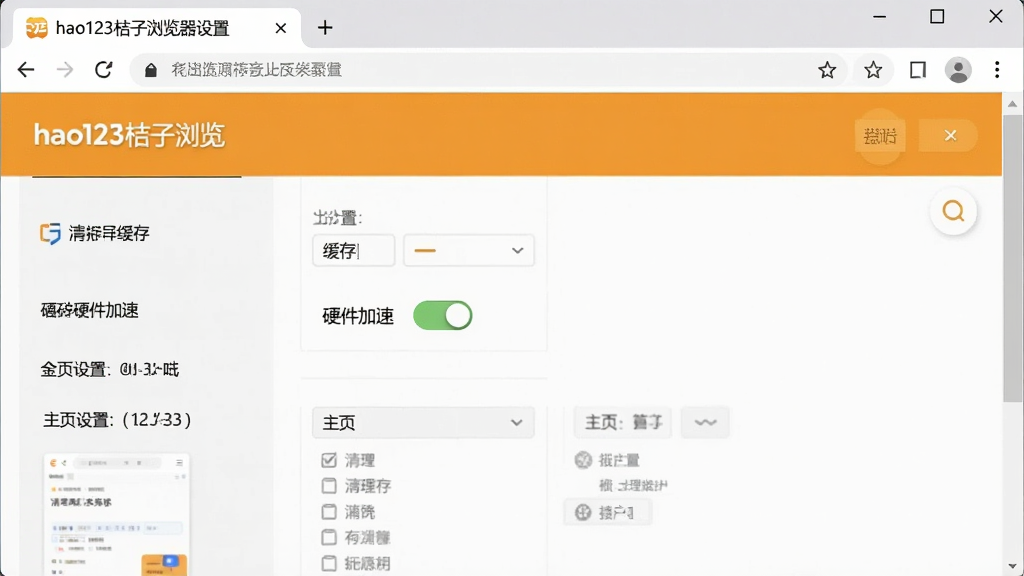The height and width of the screenshot is (576, 1024).
Task: Check the third checkbox under 清理存
Action: pyautogui.click(x=328, y=511)
